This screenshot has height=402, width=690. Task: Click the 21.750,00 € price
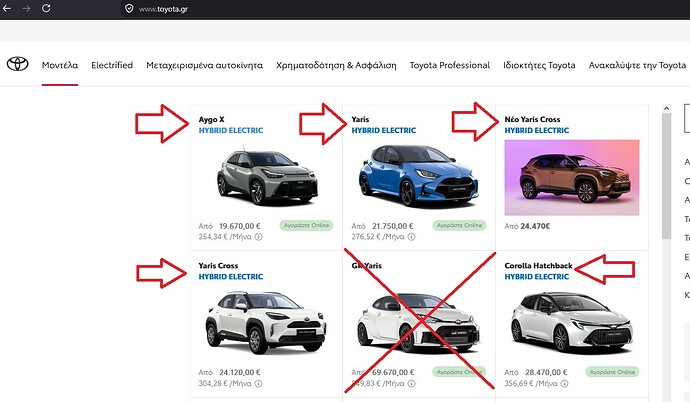point(393,226)
